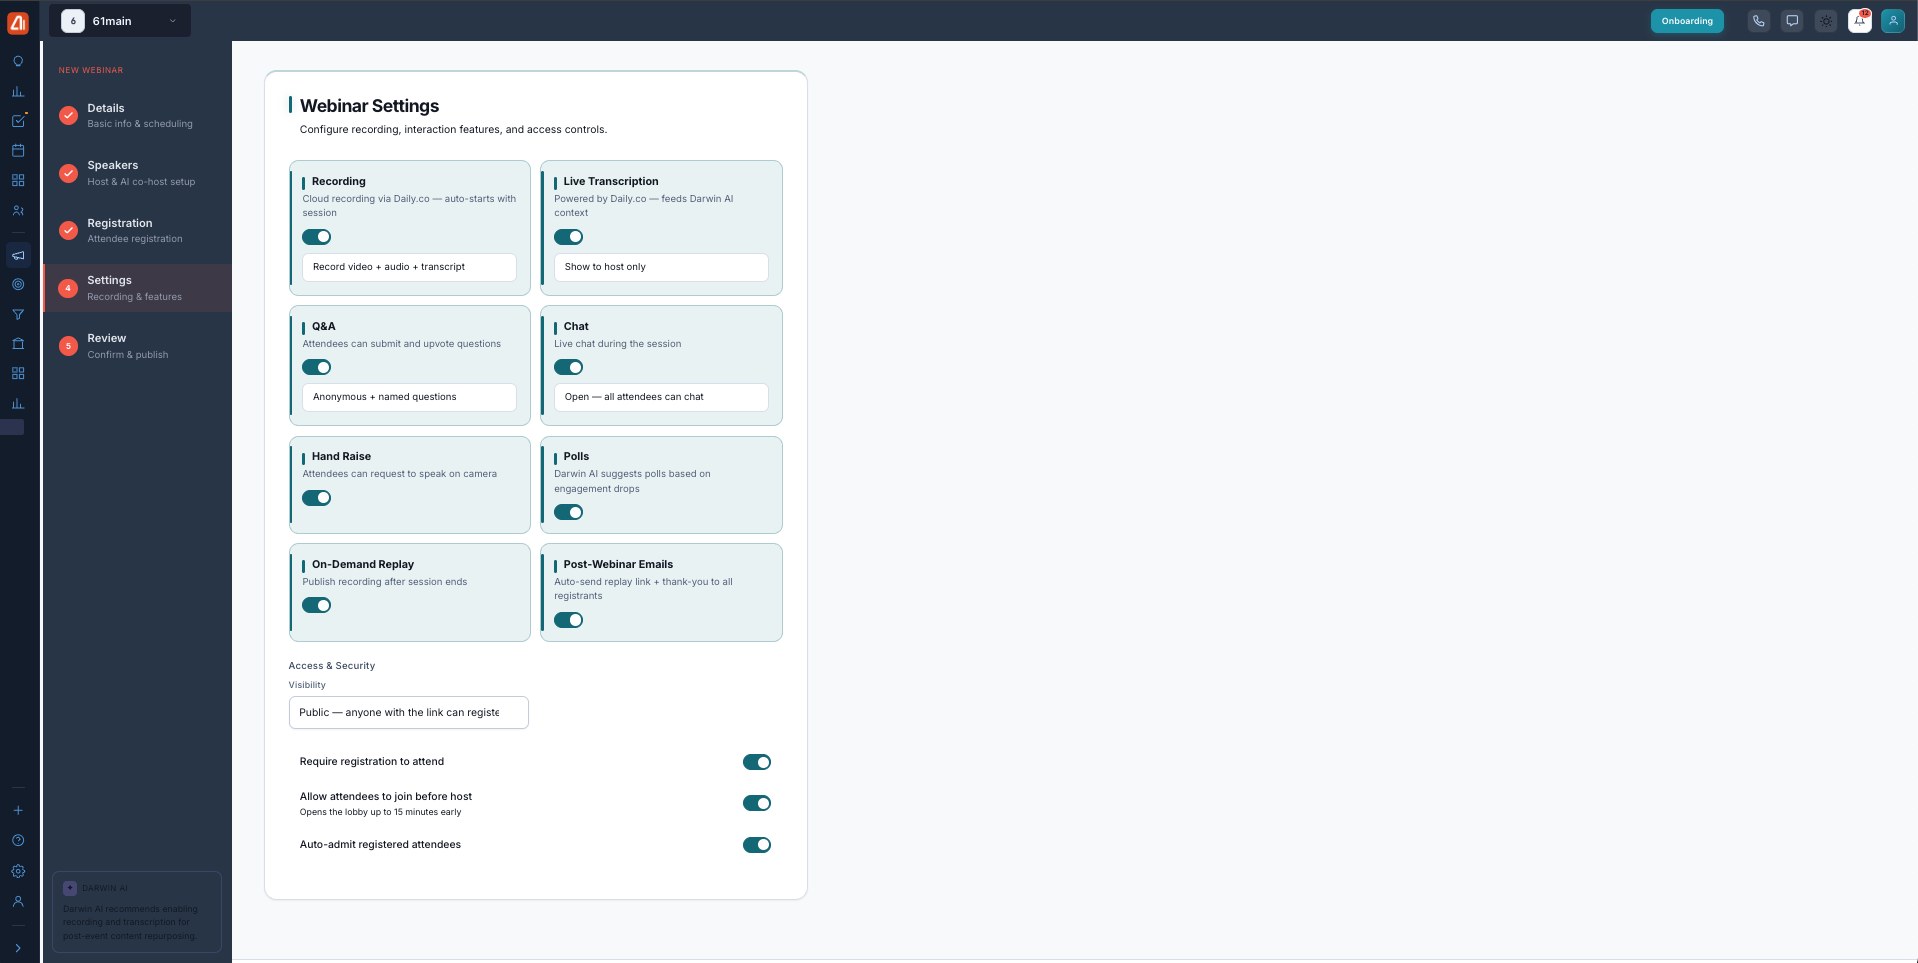Screen dimensions: 1918x963
Task: Open the chat message icon in top bar
Action: pos(1792,21)
